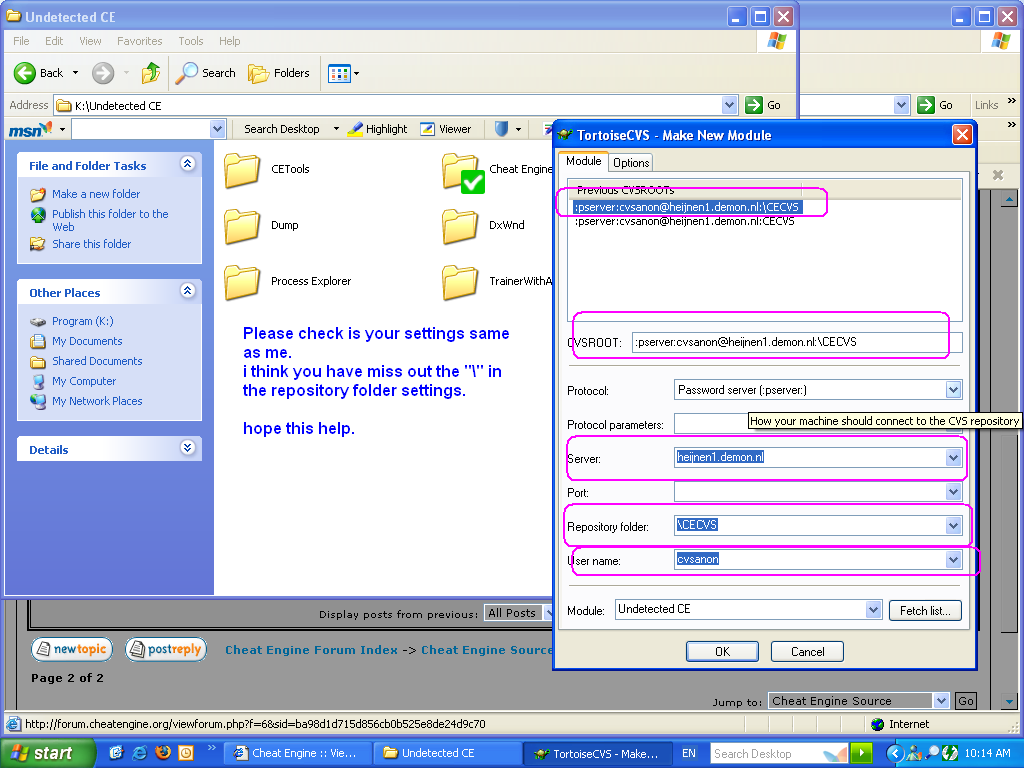1024x768 pixels.
Task: Switch to Cheat Engine browser taskbar item
Action: pos(298,754)
